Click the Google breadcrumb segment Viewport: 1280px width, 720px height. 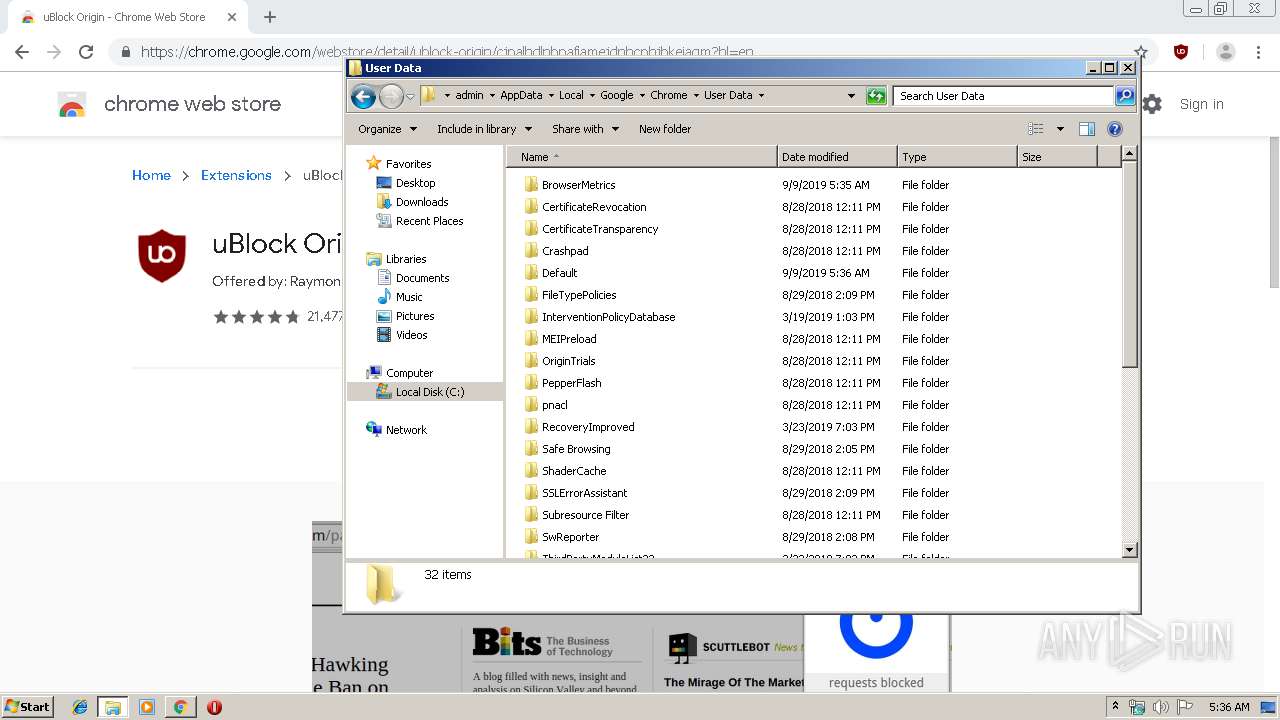(x=616, y=96)
